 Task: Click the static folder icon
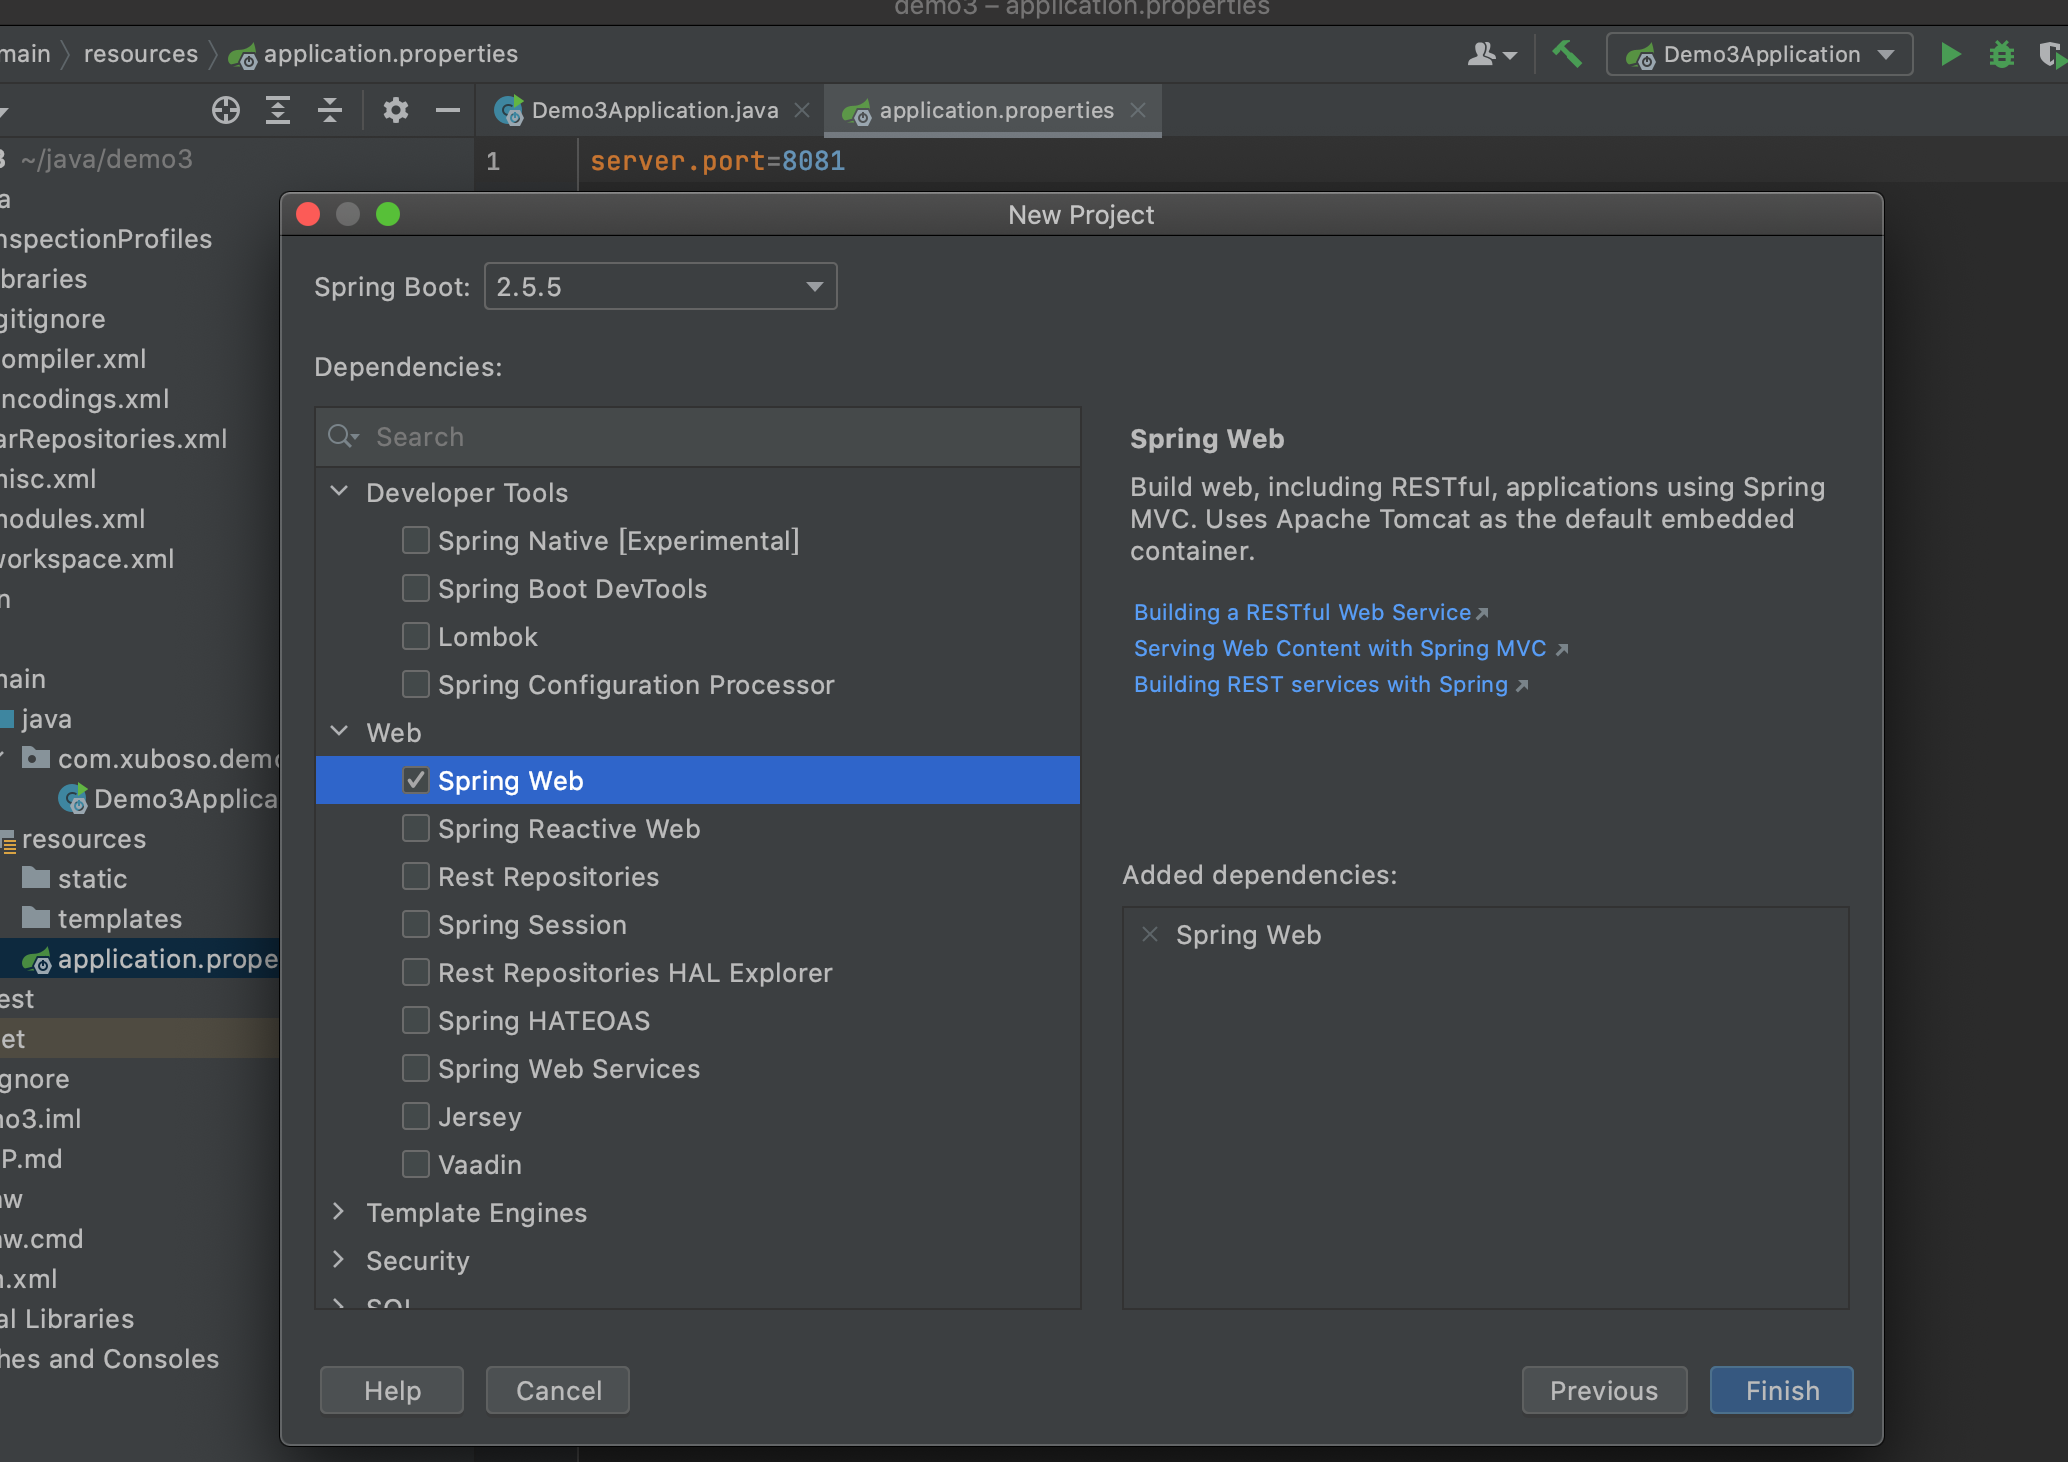click(x=36, y=878)
